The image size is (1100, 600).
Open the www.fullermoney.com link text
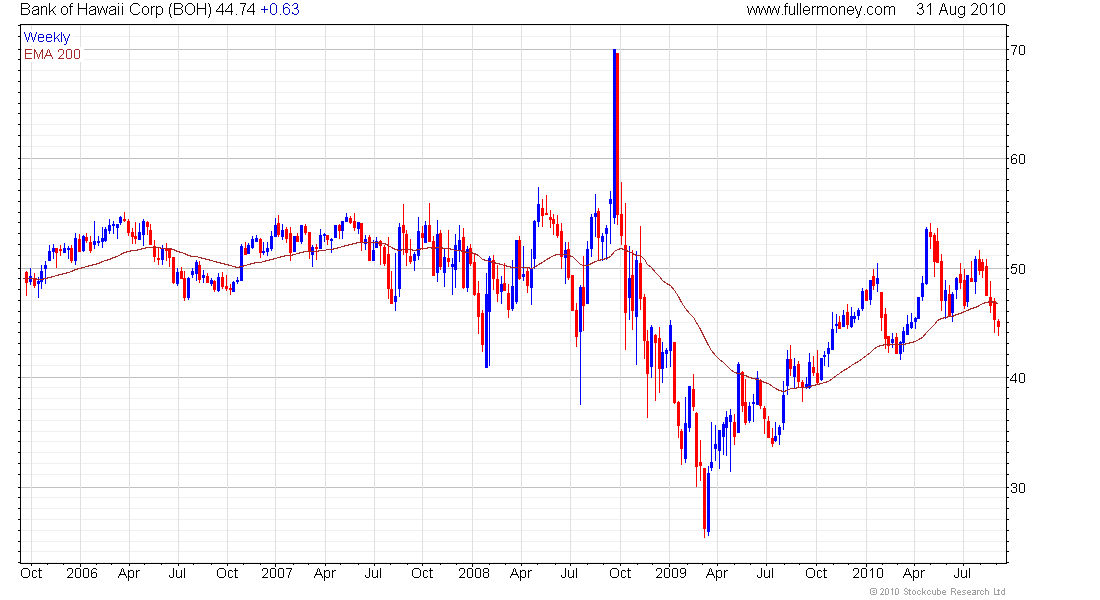[x=821, y=10]
